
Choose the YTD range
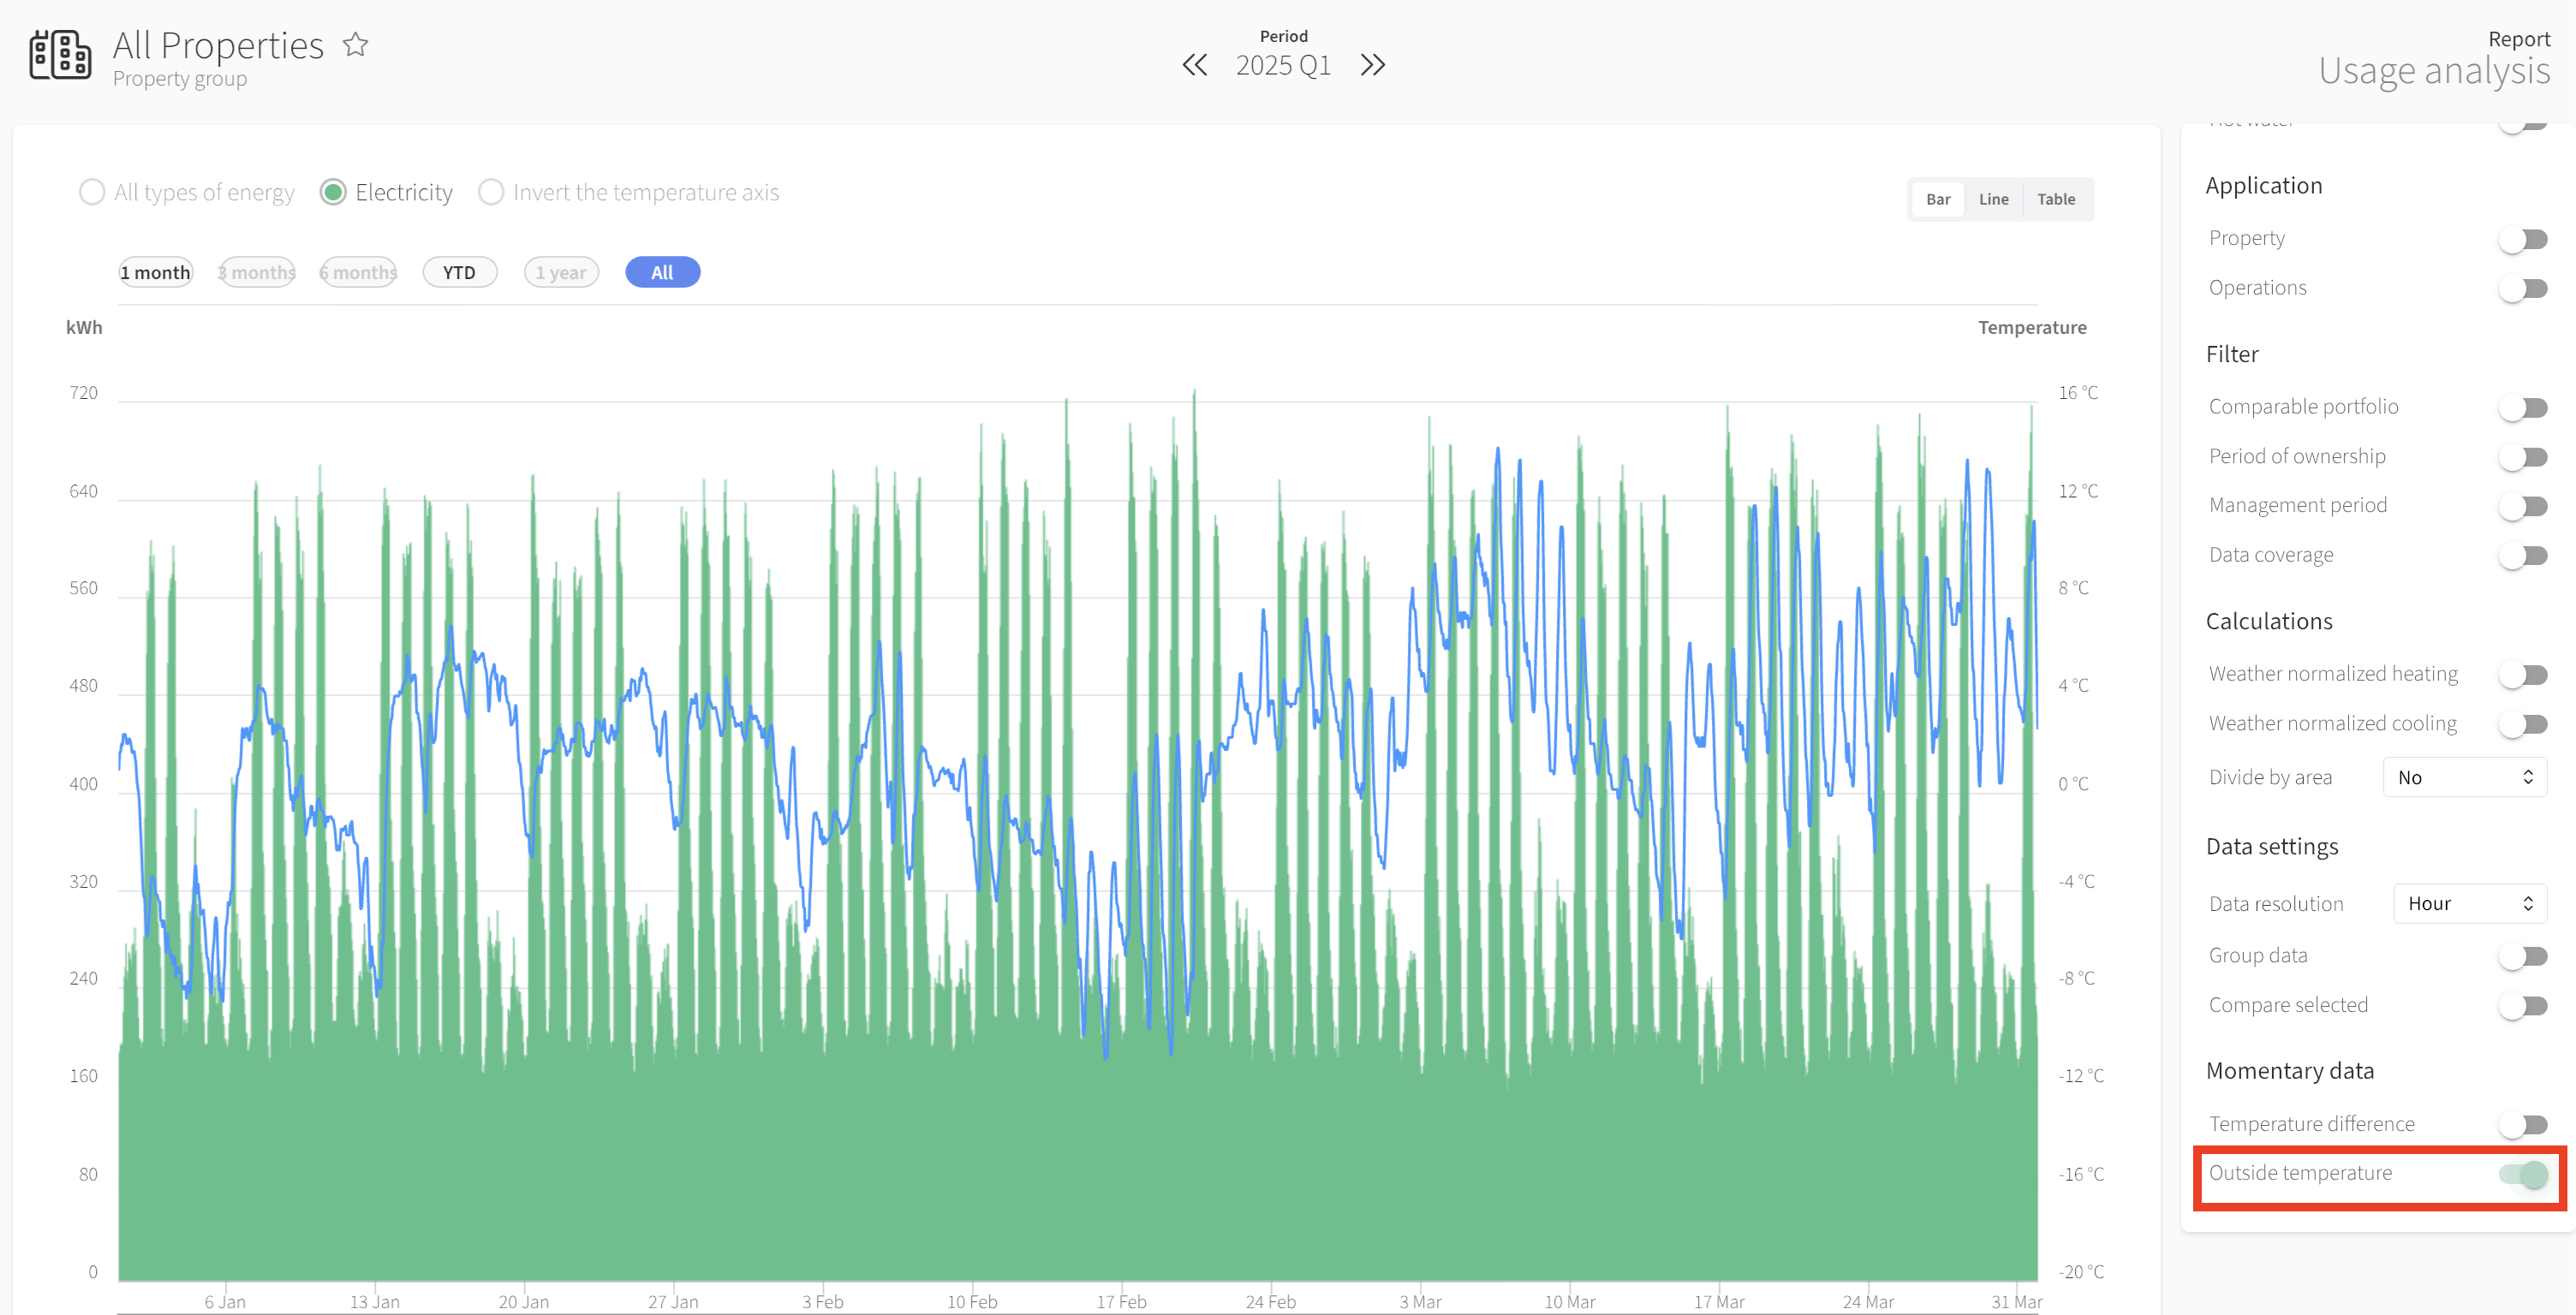[460, 272]
